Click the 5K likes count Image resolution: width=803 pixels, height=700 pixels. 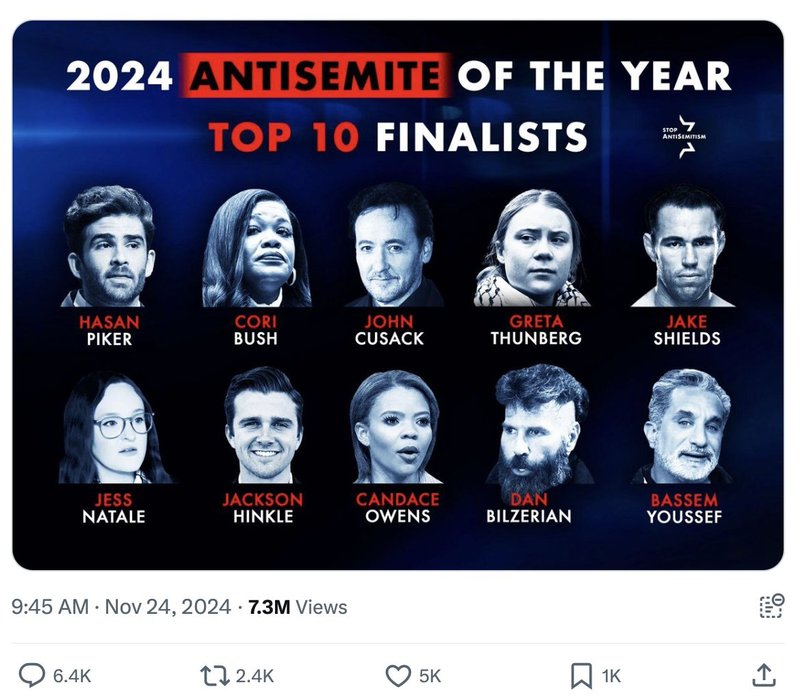[x=430, y=676]
